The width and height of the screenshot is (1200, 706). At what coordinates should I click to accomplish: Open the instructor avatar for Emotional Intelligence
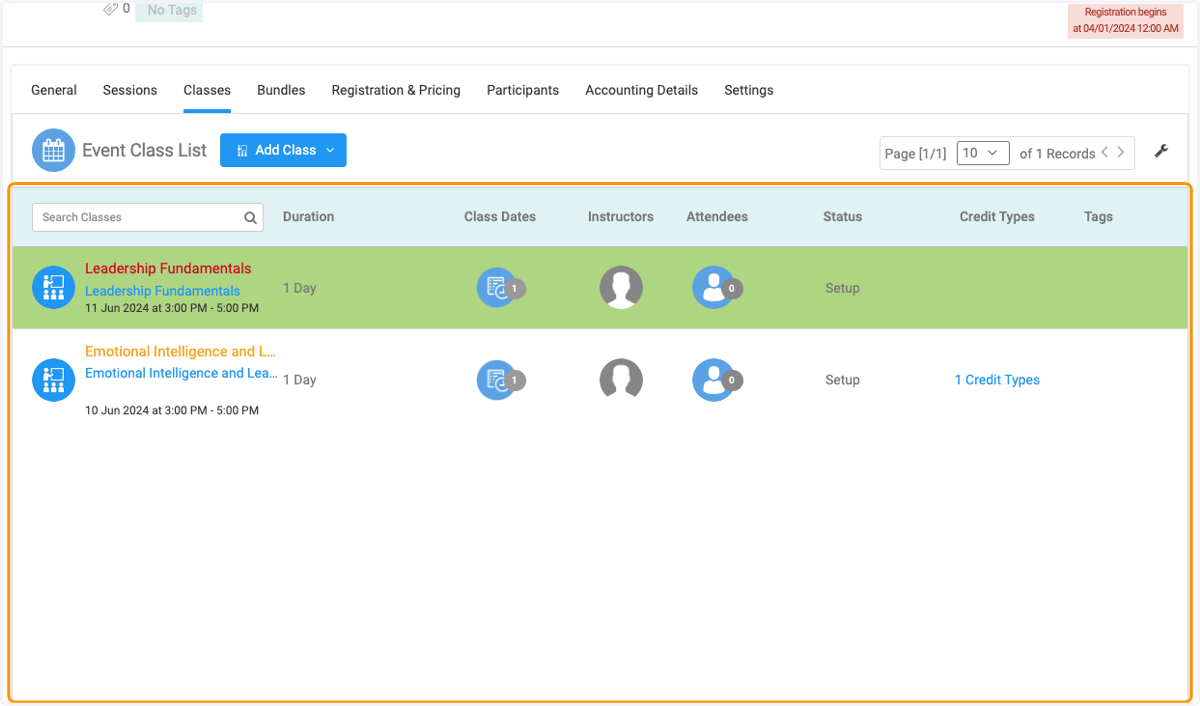tap(621, 380)
